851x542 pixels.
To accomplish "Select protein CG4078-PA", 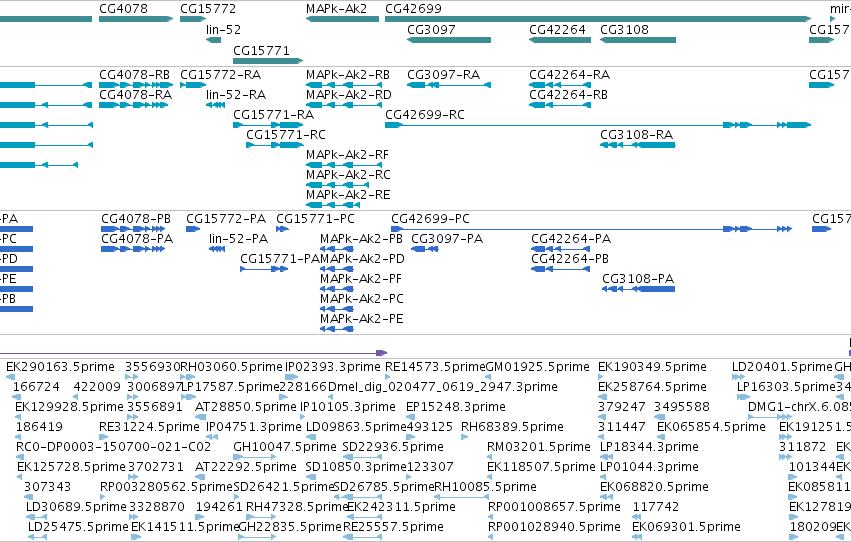I will click(x=137, y=239).
